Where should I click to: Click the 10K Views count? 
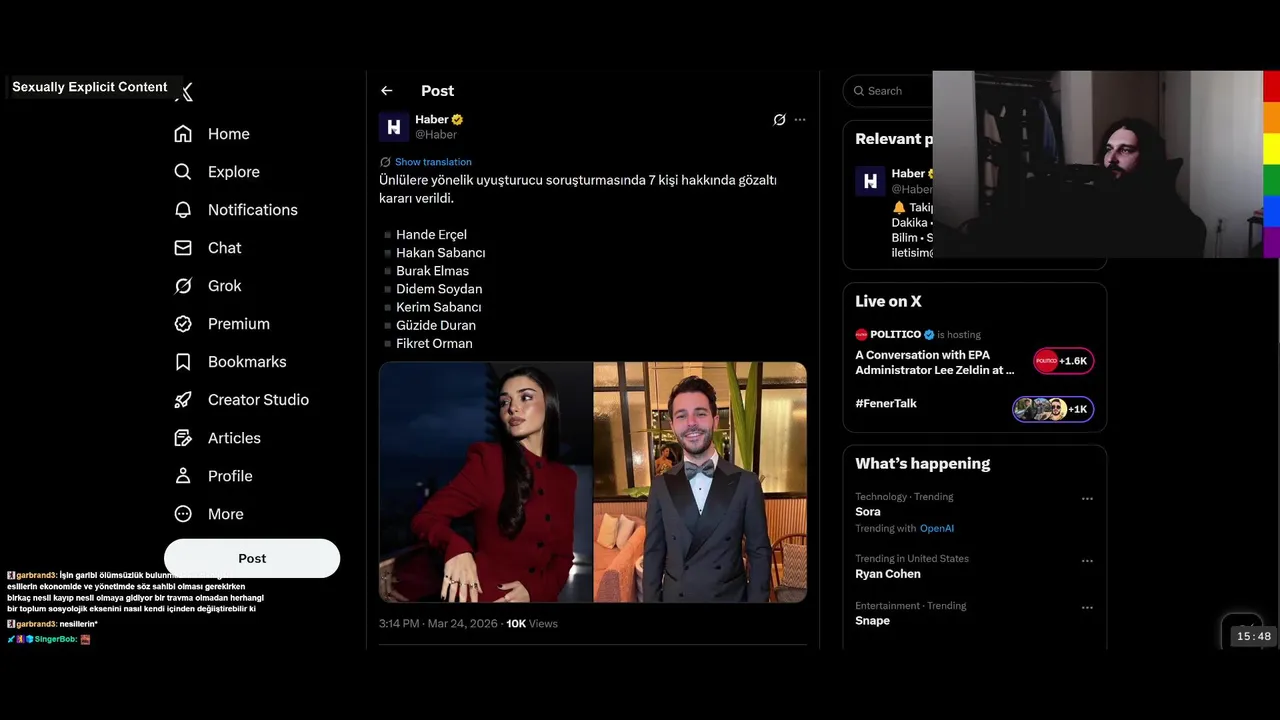click(x=532, y=624)
